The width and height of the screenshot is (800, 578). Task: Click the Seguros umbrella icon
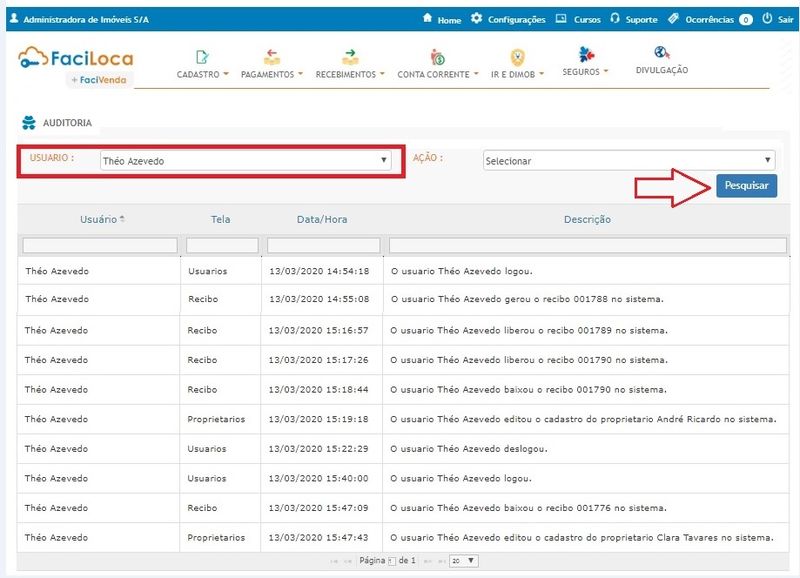587,54
